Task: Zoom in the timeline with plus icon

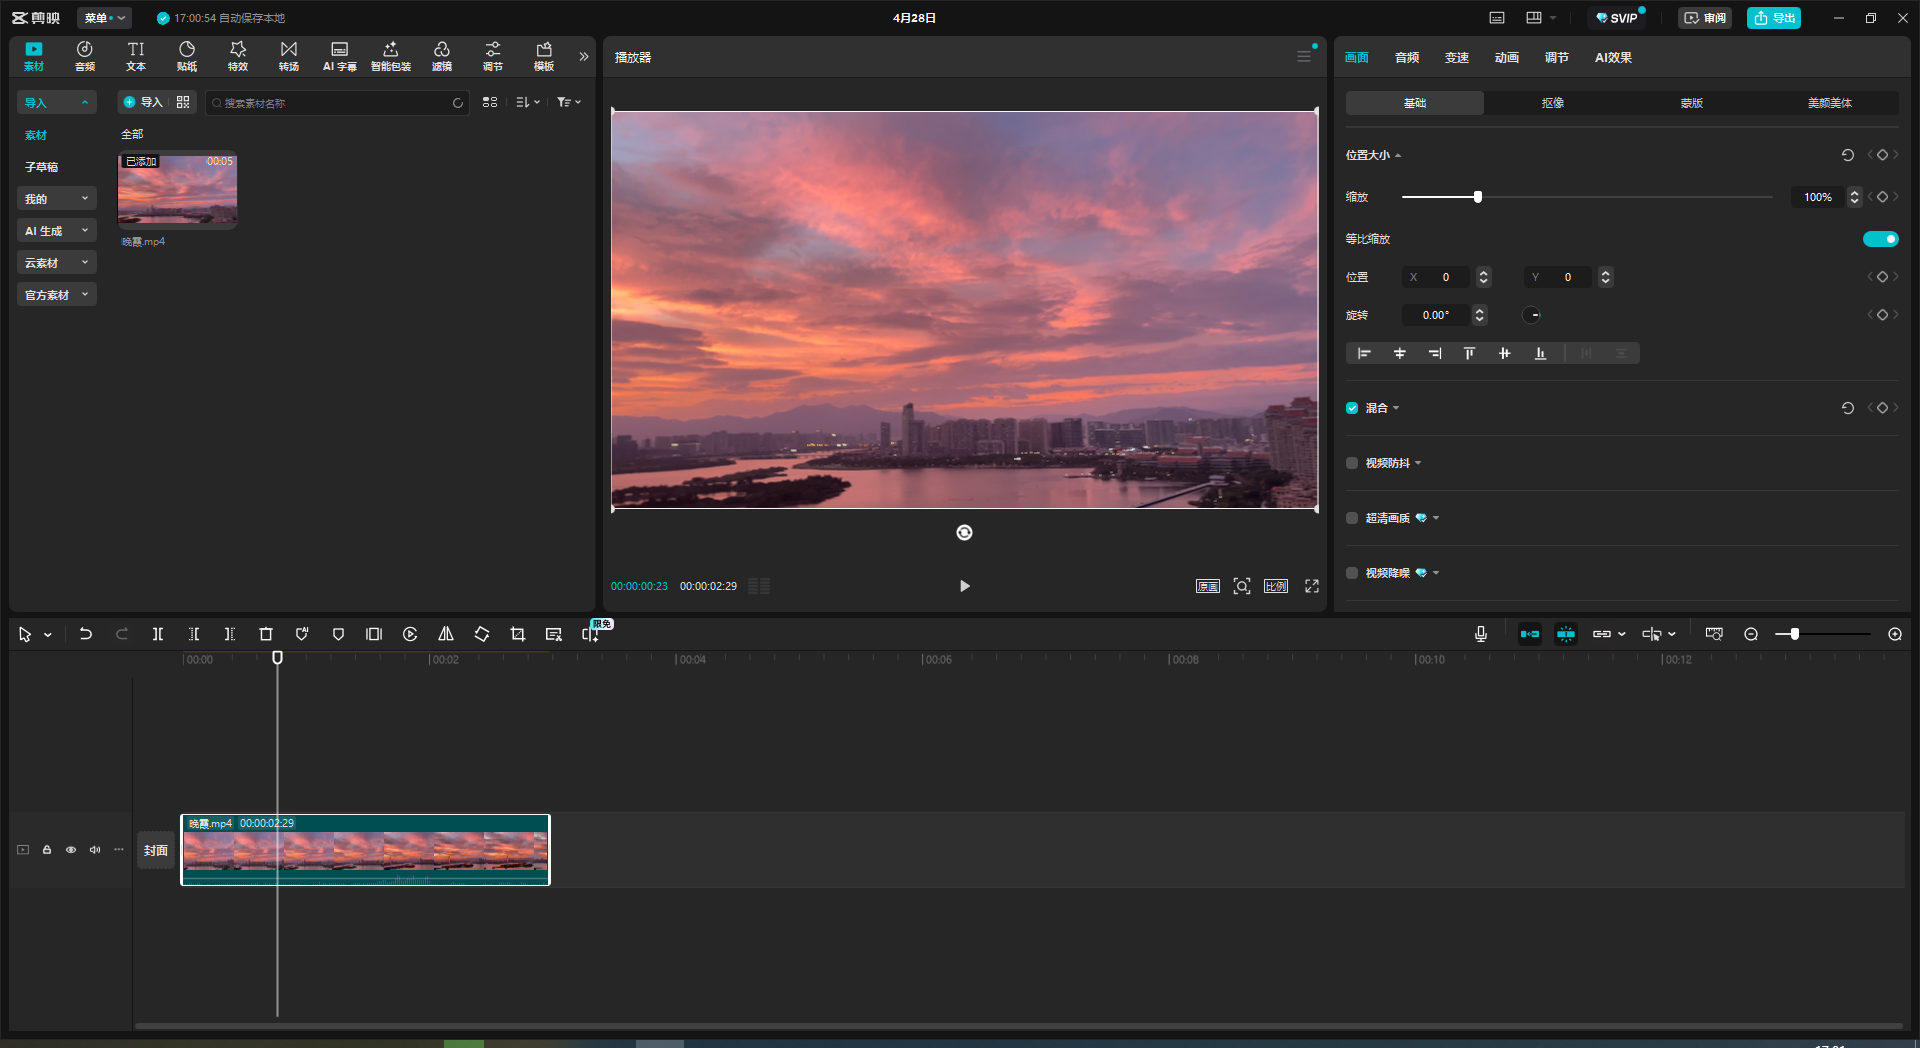Action: coord(1895,634)
